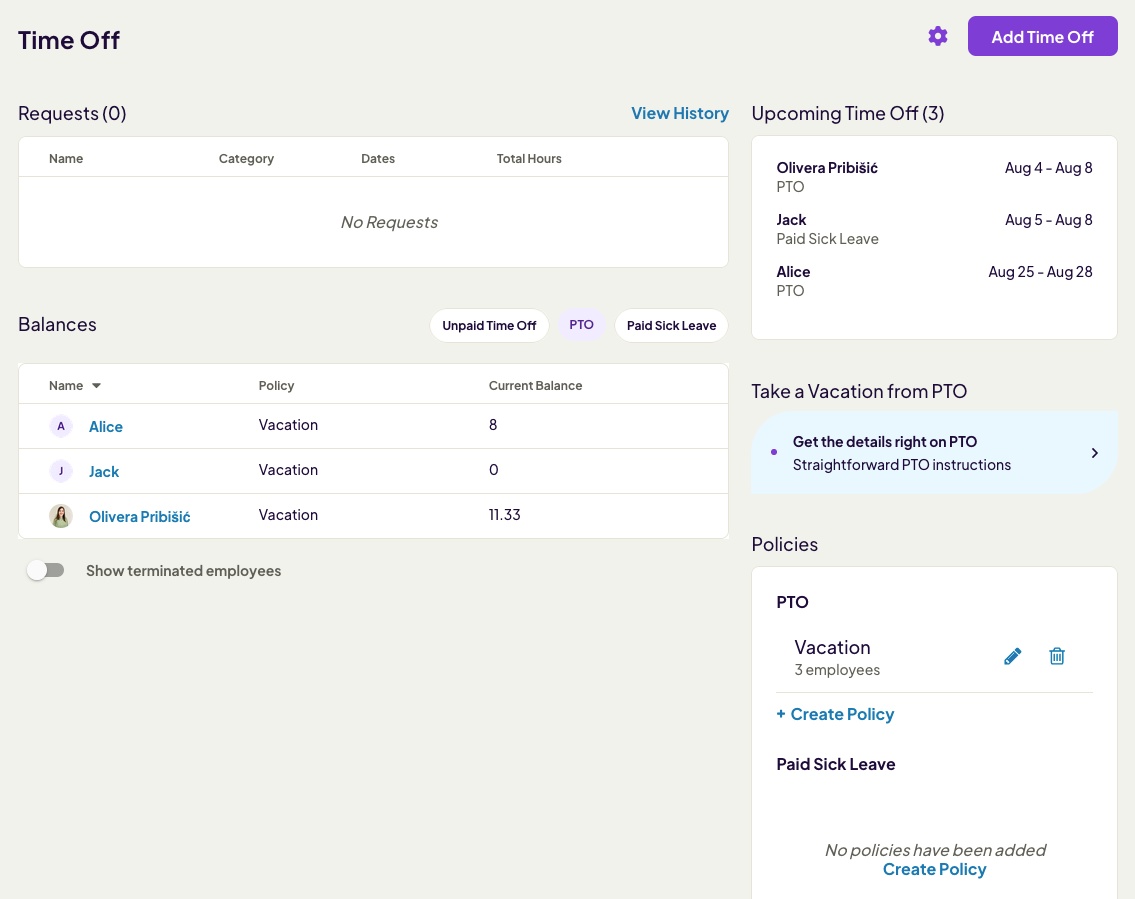Select the PTO balances tab
1135x899 pixels.
tap(581, 325)
